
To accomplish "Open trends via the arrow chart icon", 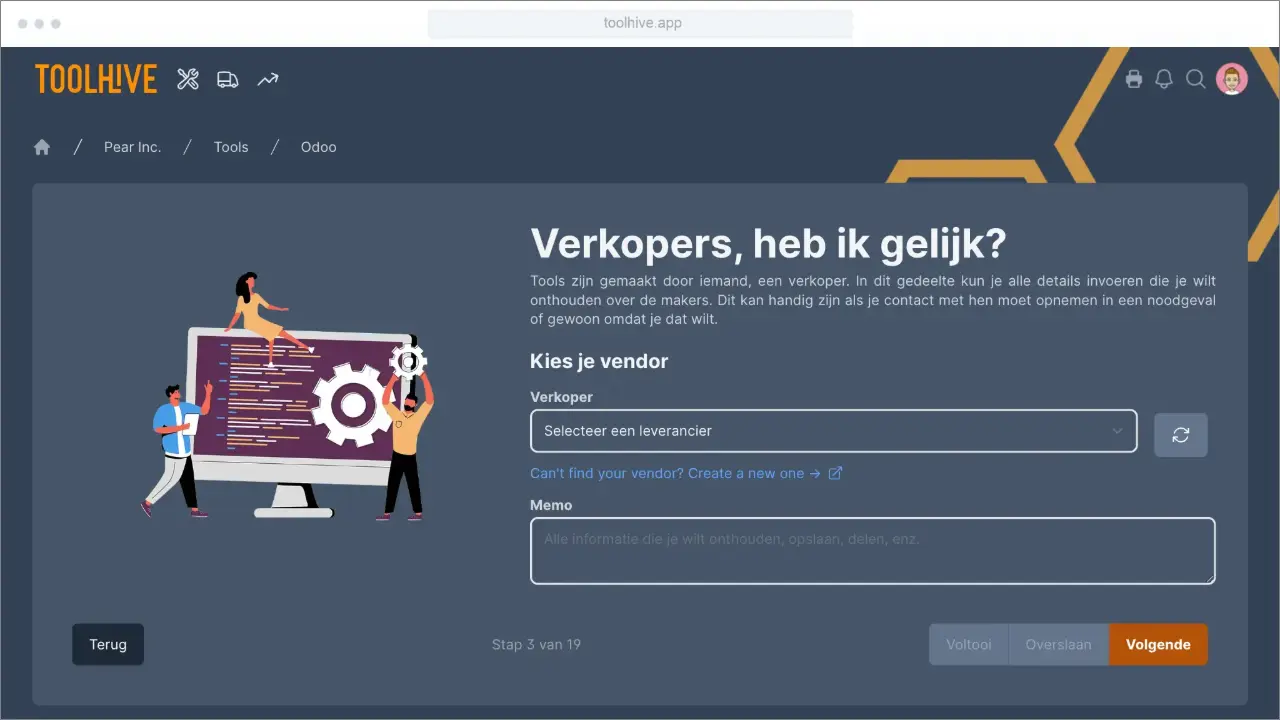I will (267, 78).
